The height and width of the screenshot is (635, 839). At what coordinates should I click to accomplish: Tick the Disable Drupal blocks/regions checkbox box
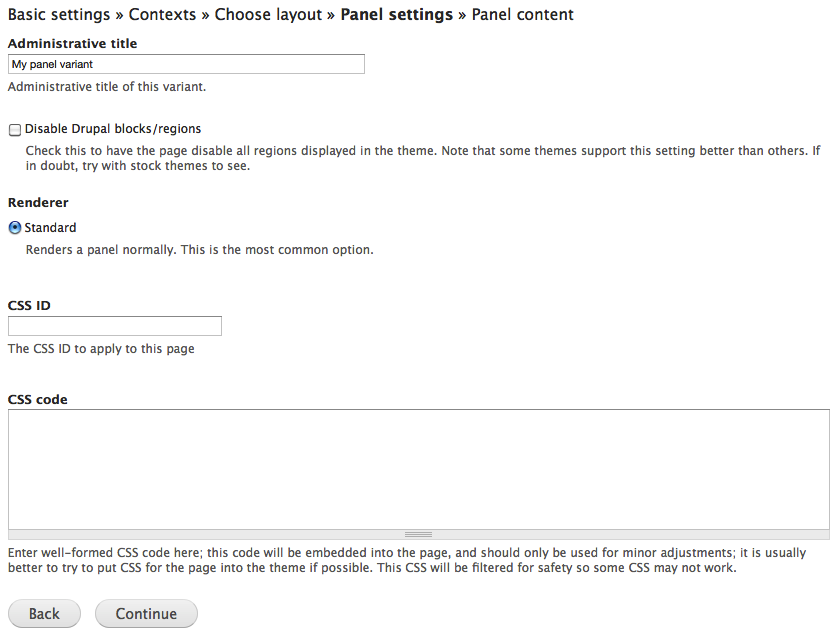coord(15,130)
